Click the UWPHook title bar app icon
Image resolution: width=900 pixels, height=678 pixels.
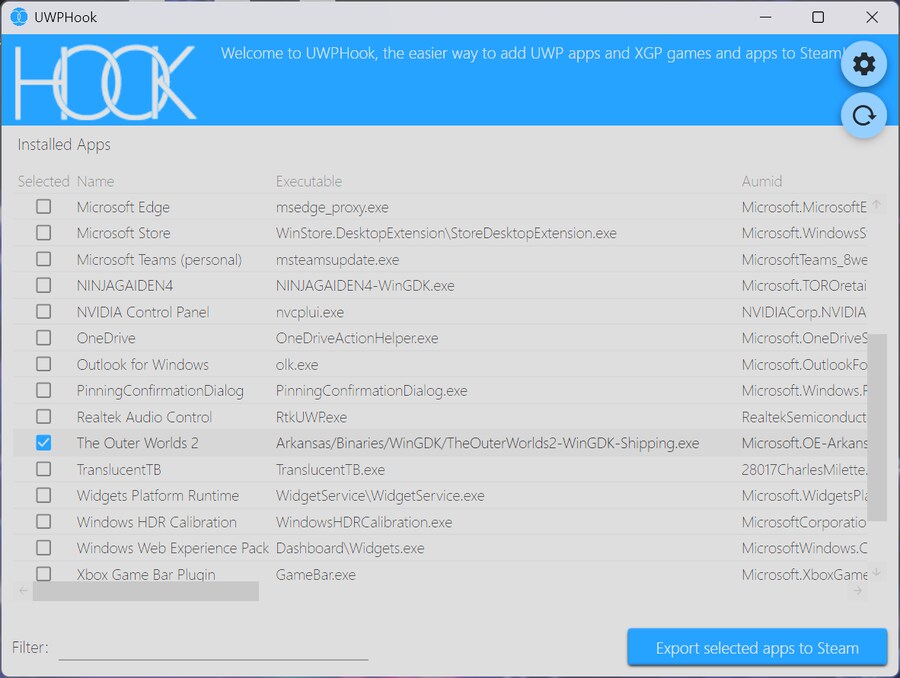(19, 17)
